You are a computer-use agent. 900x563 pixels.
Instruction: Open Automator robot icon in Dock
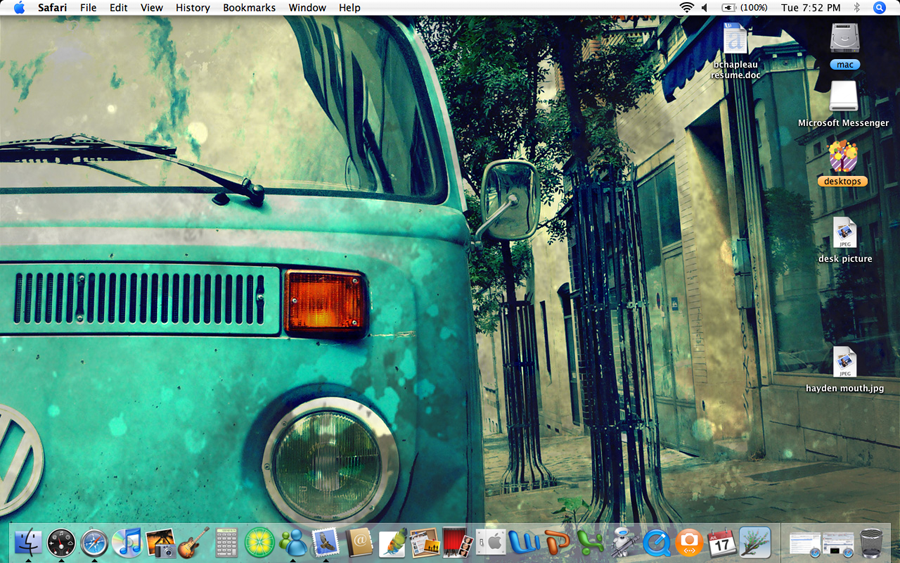coord(623,542)
